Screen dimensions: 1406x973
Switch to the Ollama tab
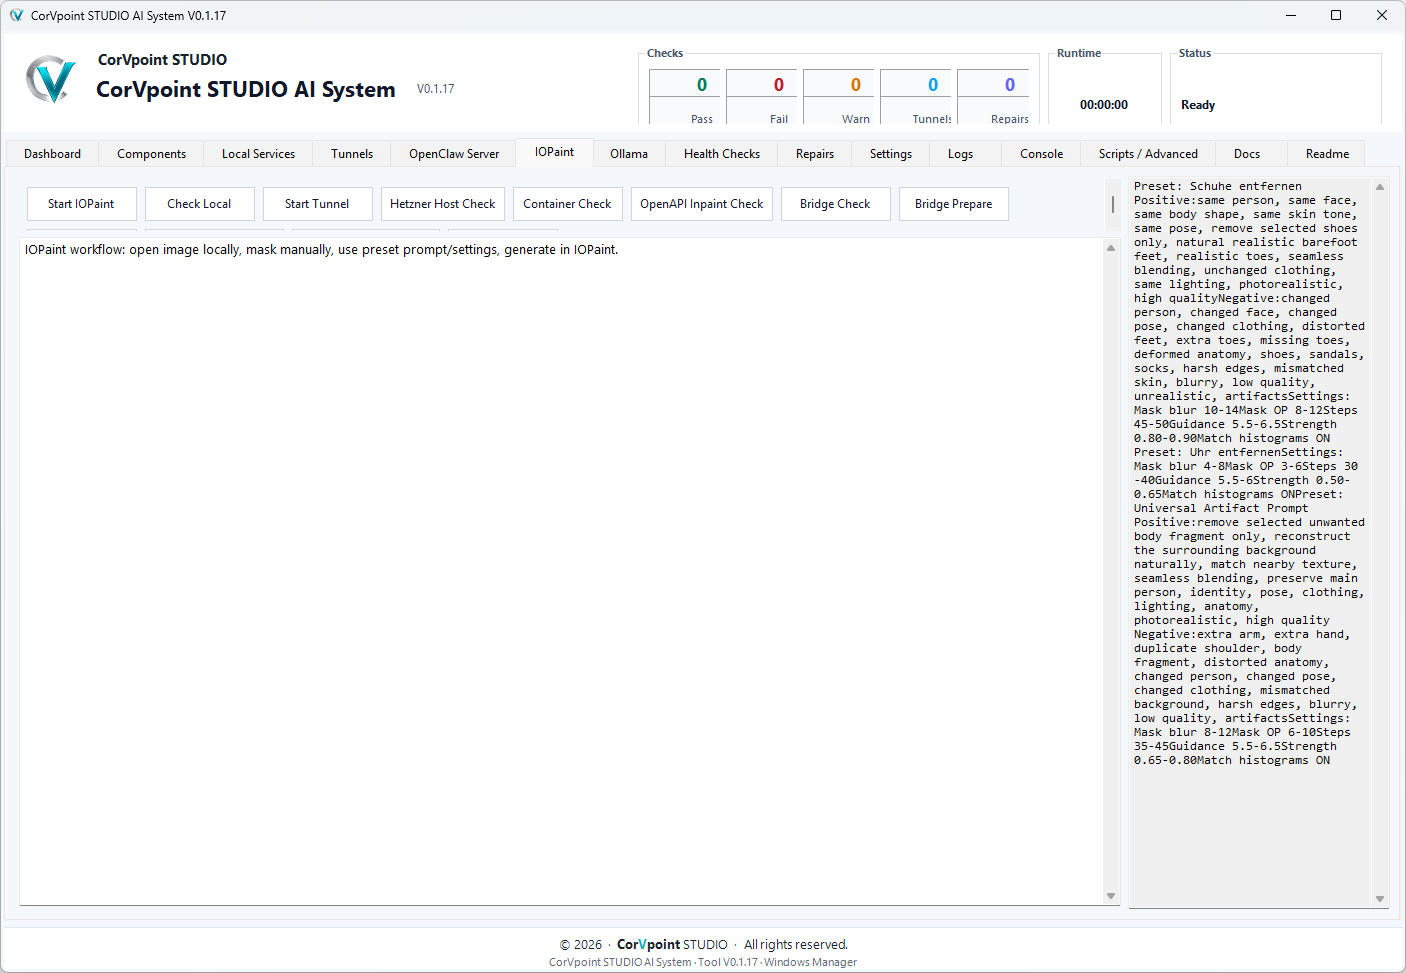629,154
